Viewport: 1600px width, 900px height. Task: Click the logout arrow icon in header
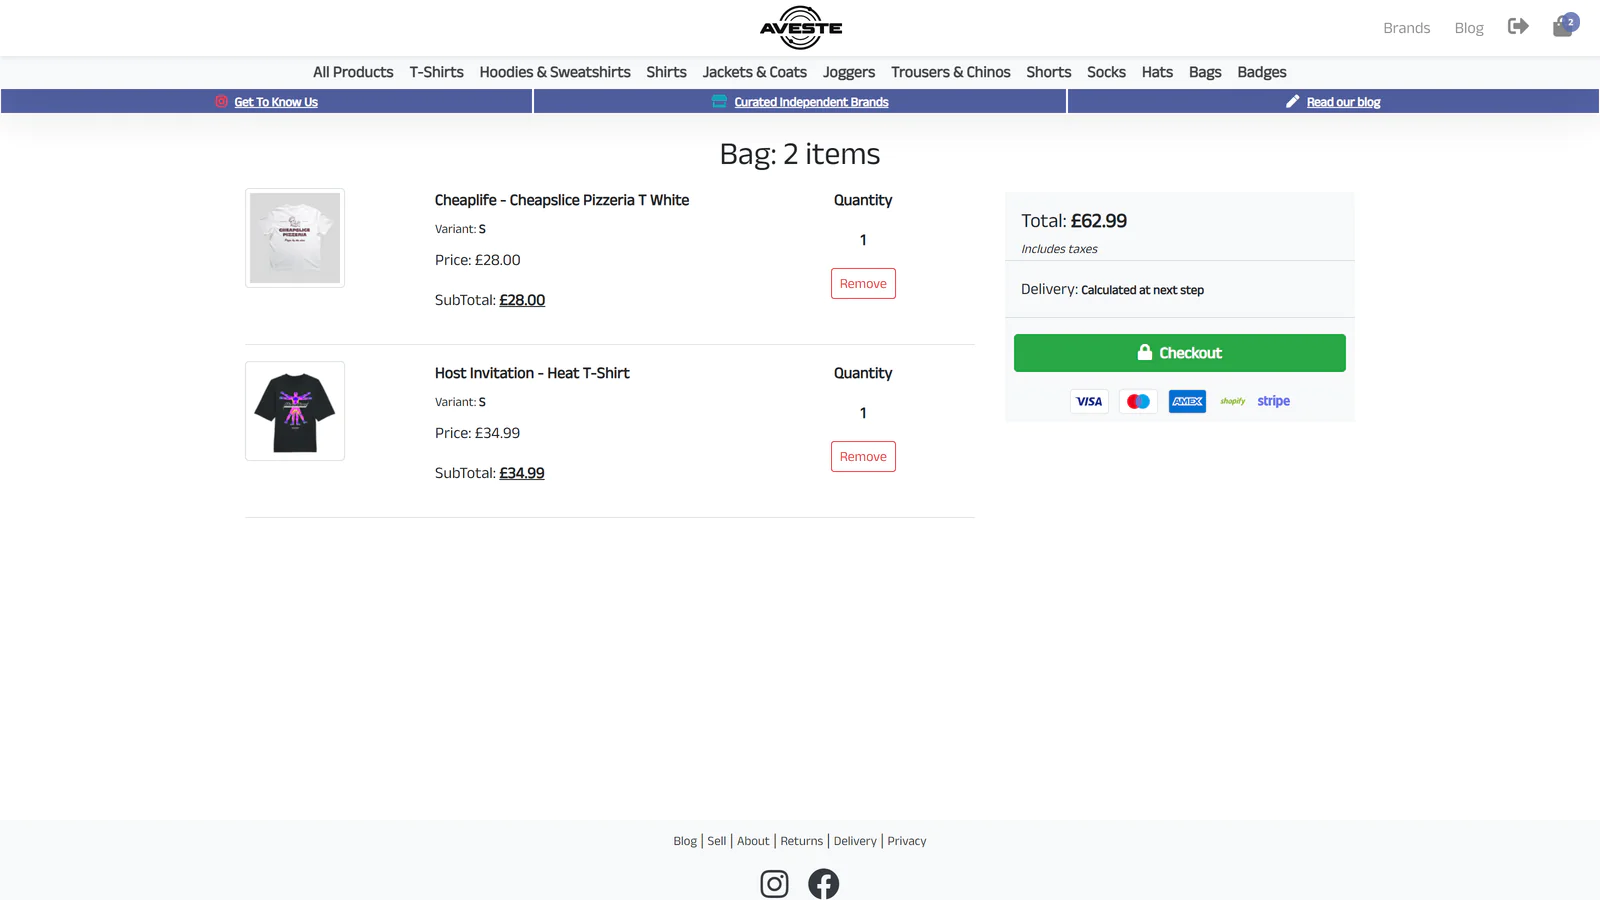point(1518,26)
